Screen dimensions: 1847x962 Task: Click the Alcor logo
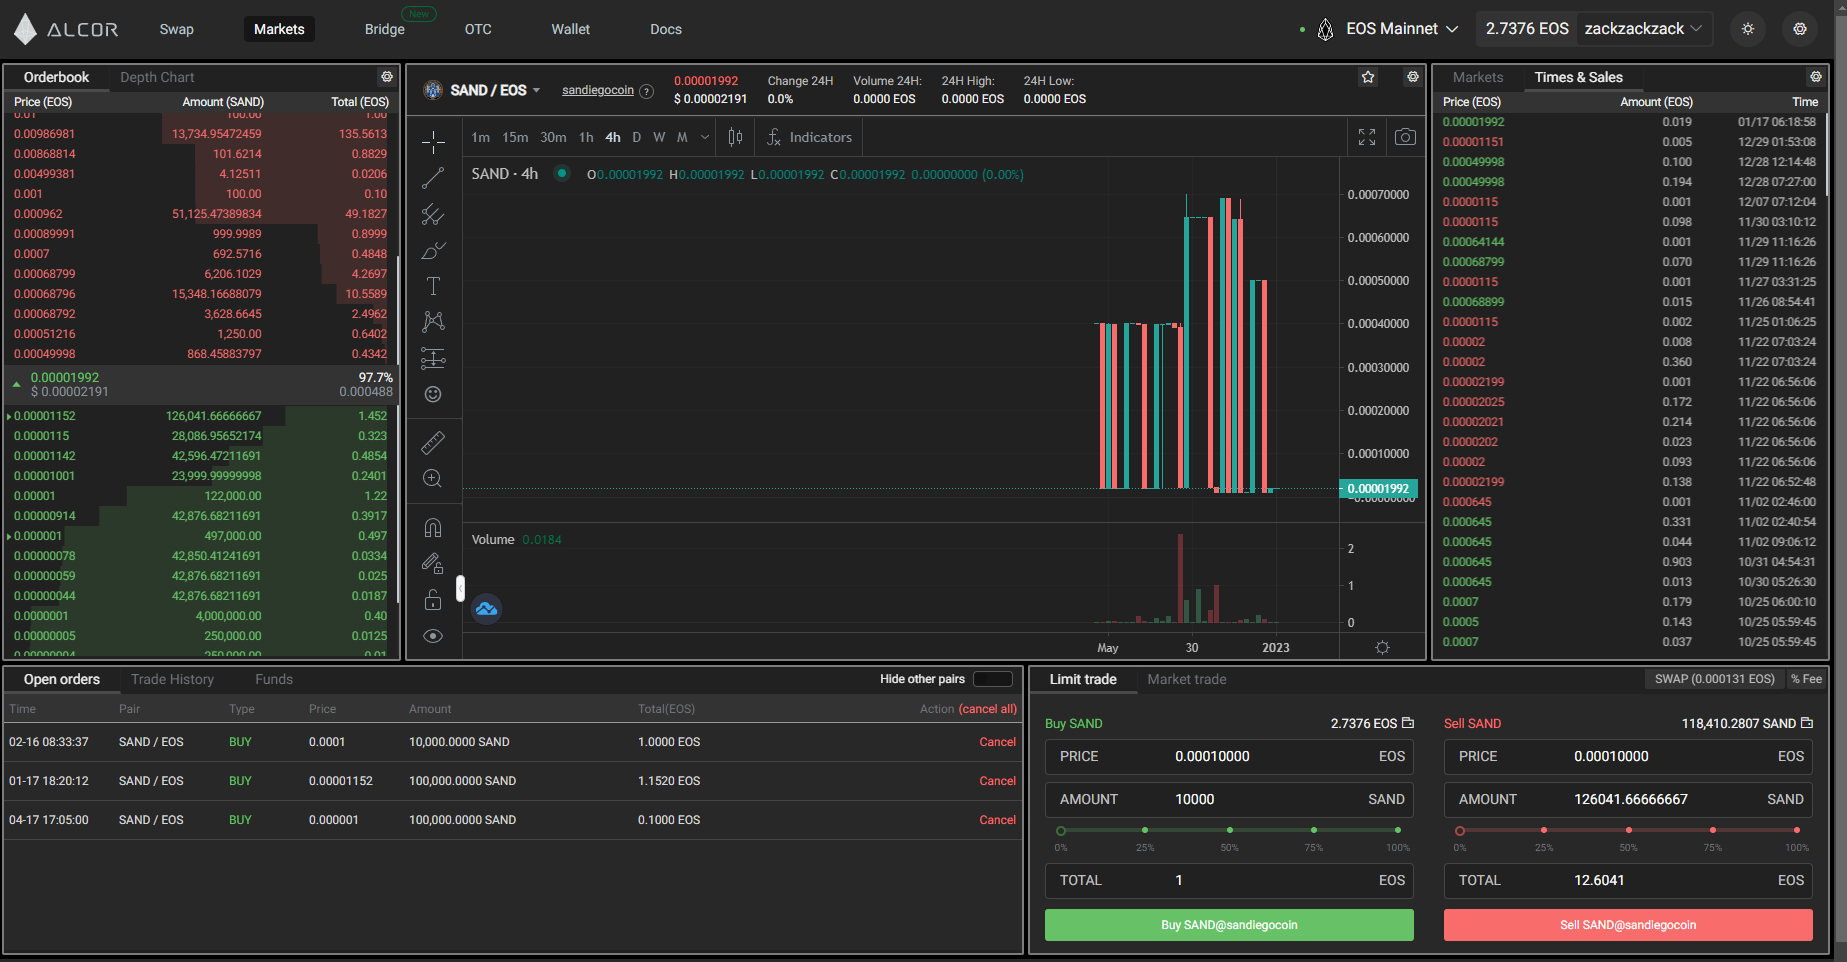tap(66, 29)
